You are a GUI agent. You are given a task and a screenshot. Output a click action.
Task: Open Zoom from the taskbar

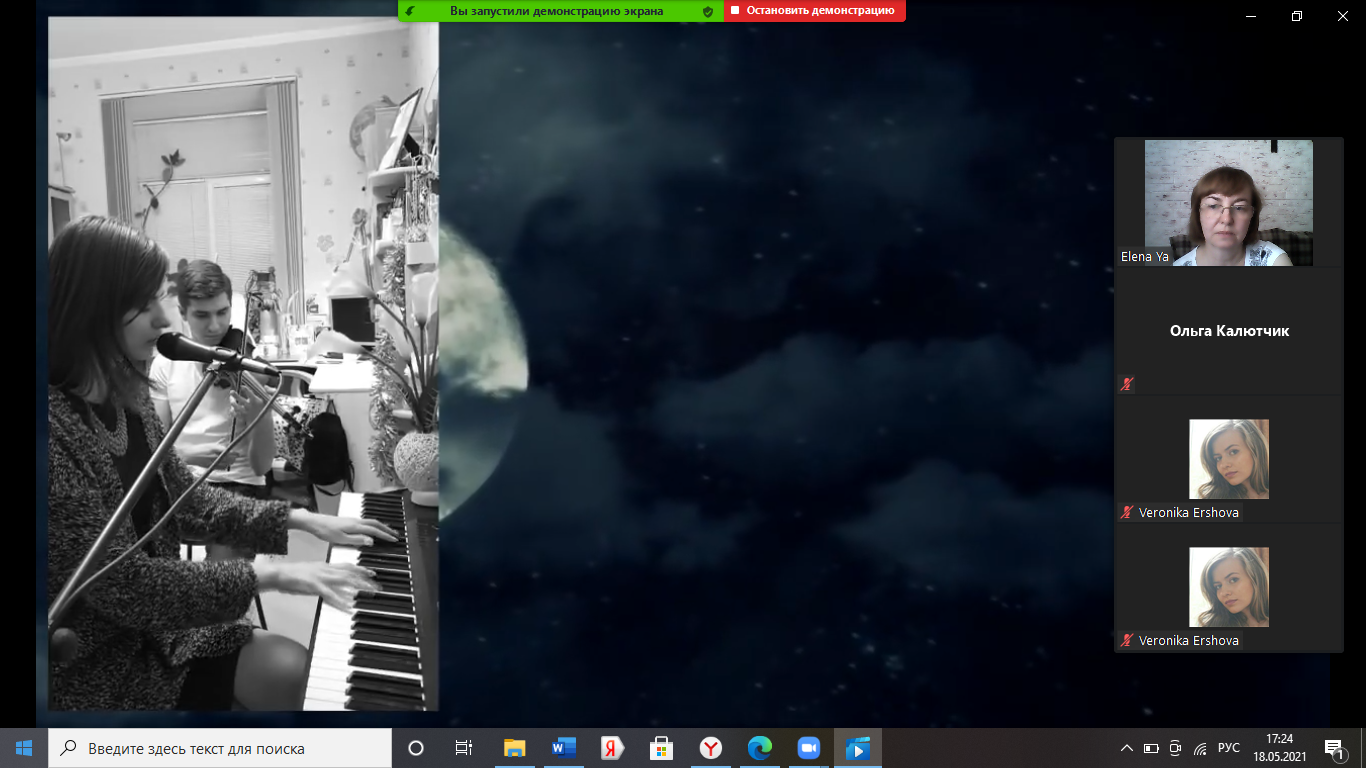click(809, 748)
